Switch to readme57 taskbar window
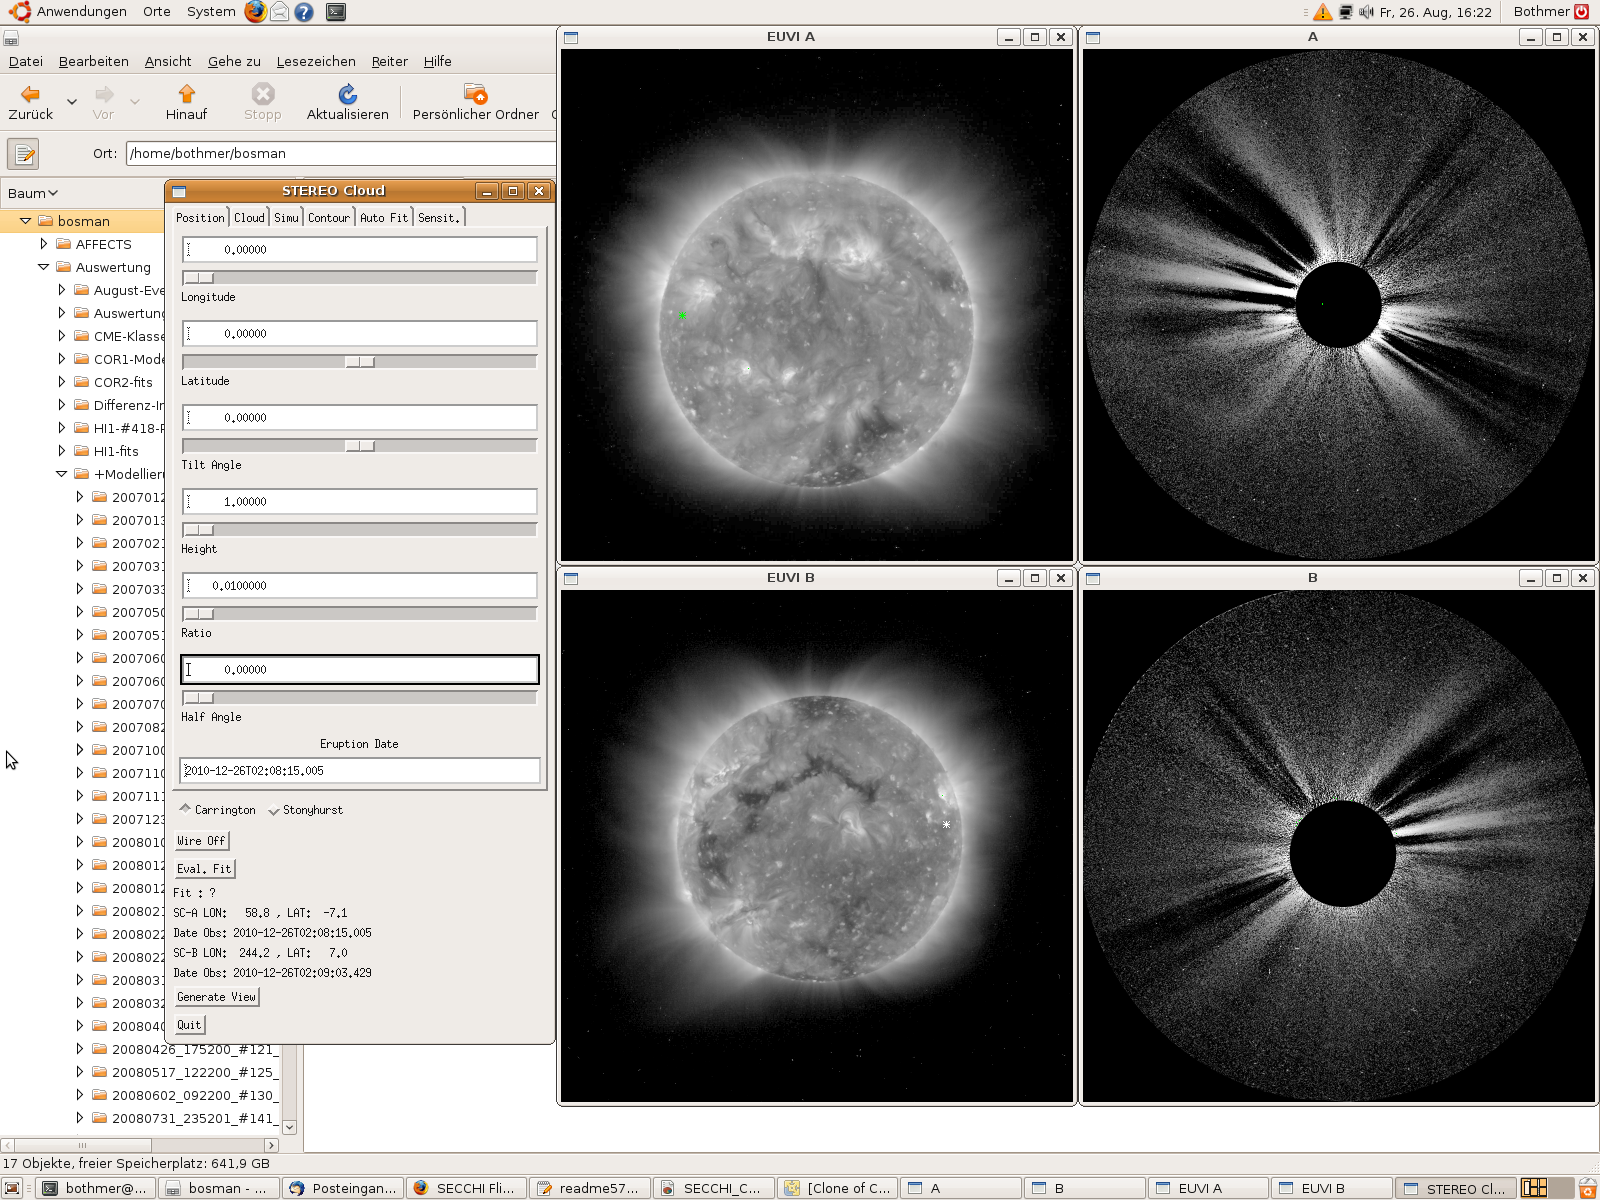This screenshot has width=1600, height=1200. coord(590,1188)
